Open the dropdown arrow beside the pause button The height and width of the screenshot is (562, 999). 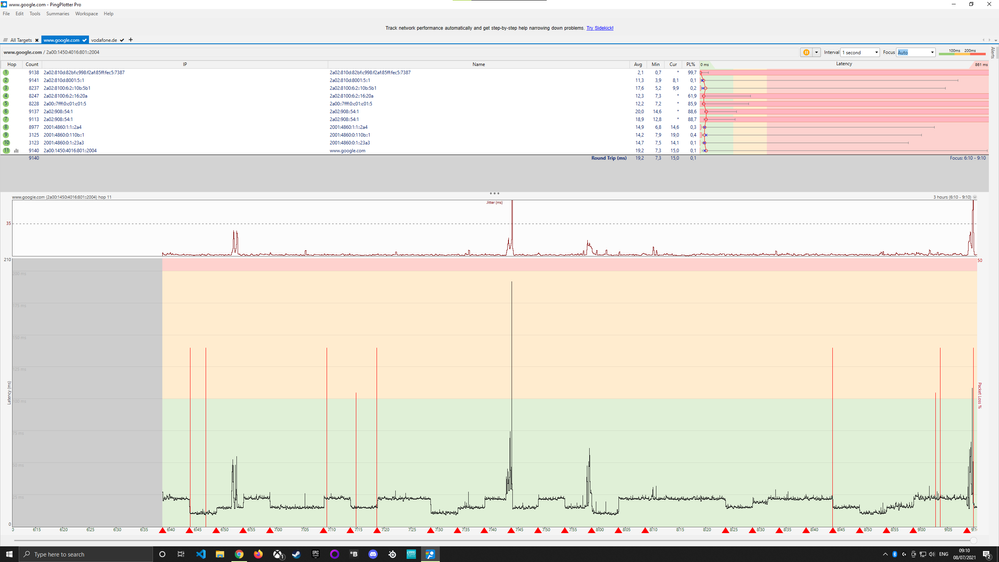(817, 52)
